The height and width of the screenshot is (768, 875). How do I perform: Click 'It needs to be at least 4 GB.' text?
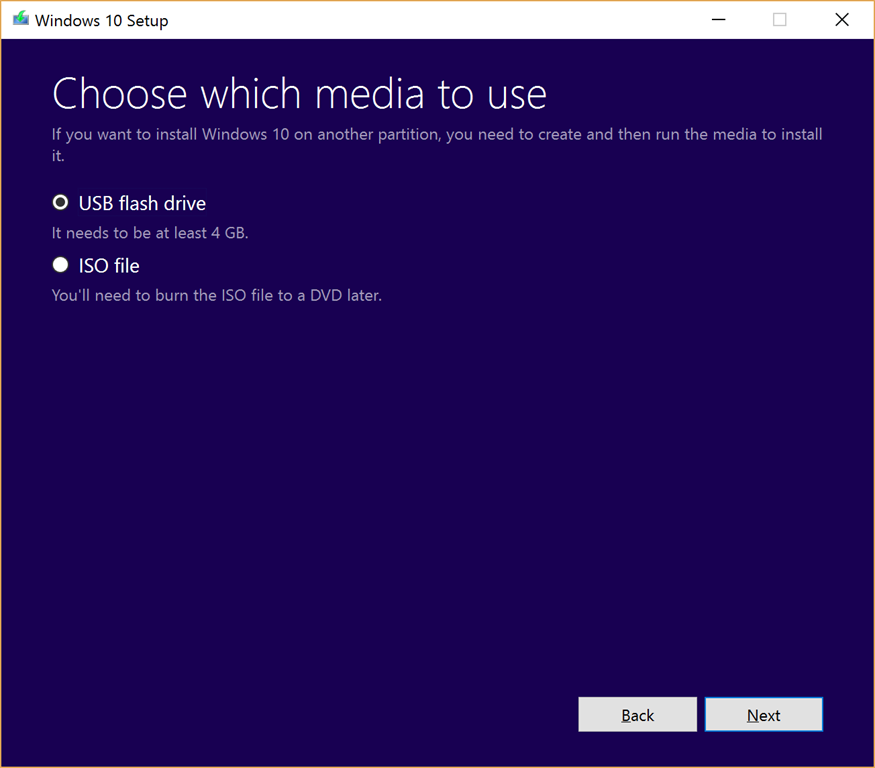150,233
